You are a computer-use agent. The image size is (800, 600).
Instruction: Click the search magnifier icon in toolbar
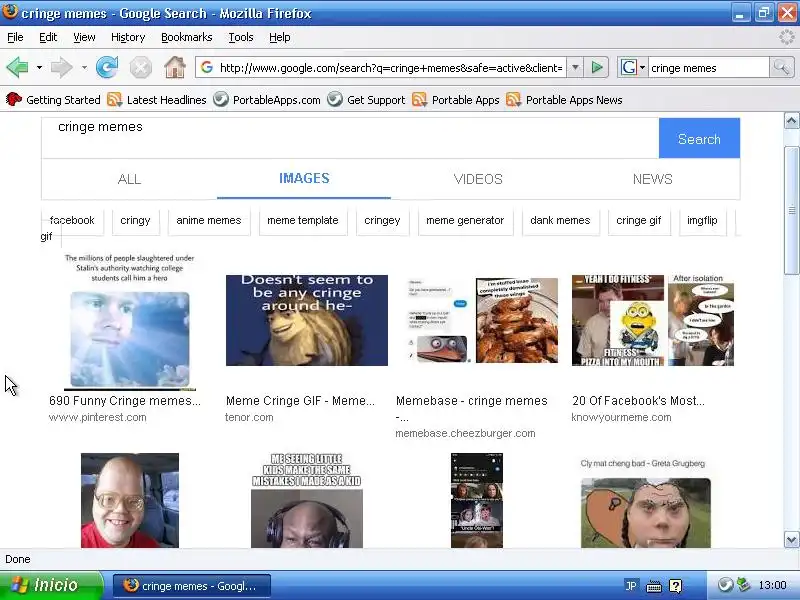tap(781, 67)
